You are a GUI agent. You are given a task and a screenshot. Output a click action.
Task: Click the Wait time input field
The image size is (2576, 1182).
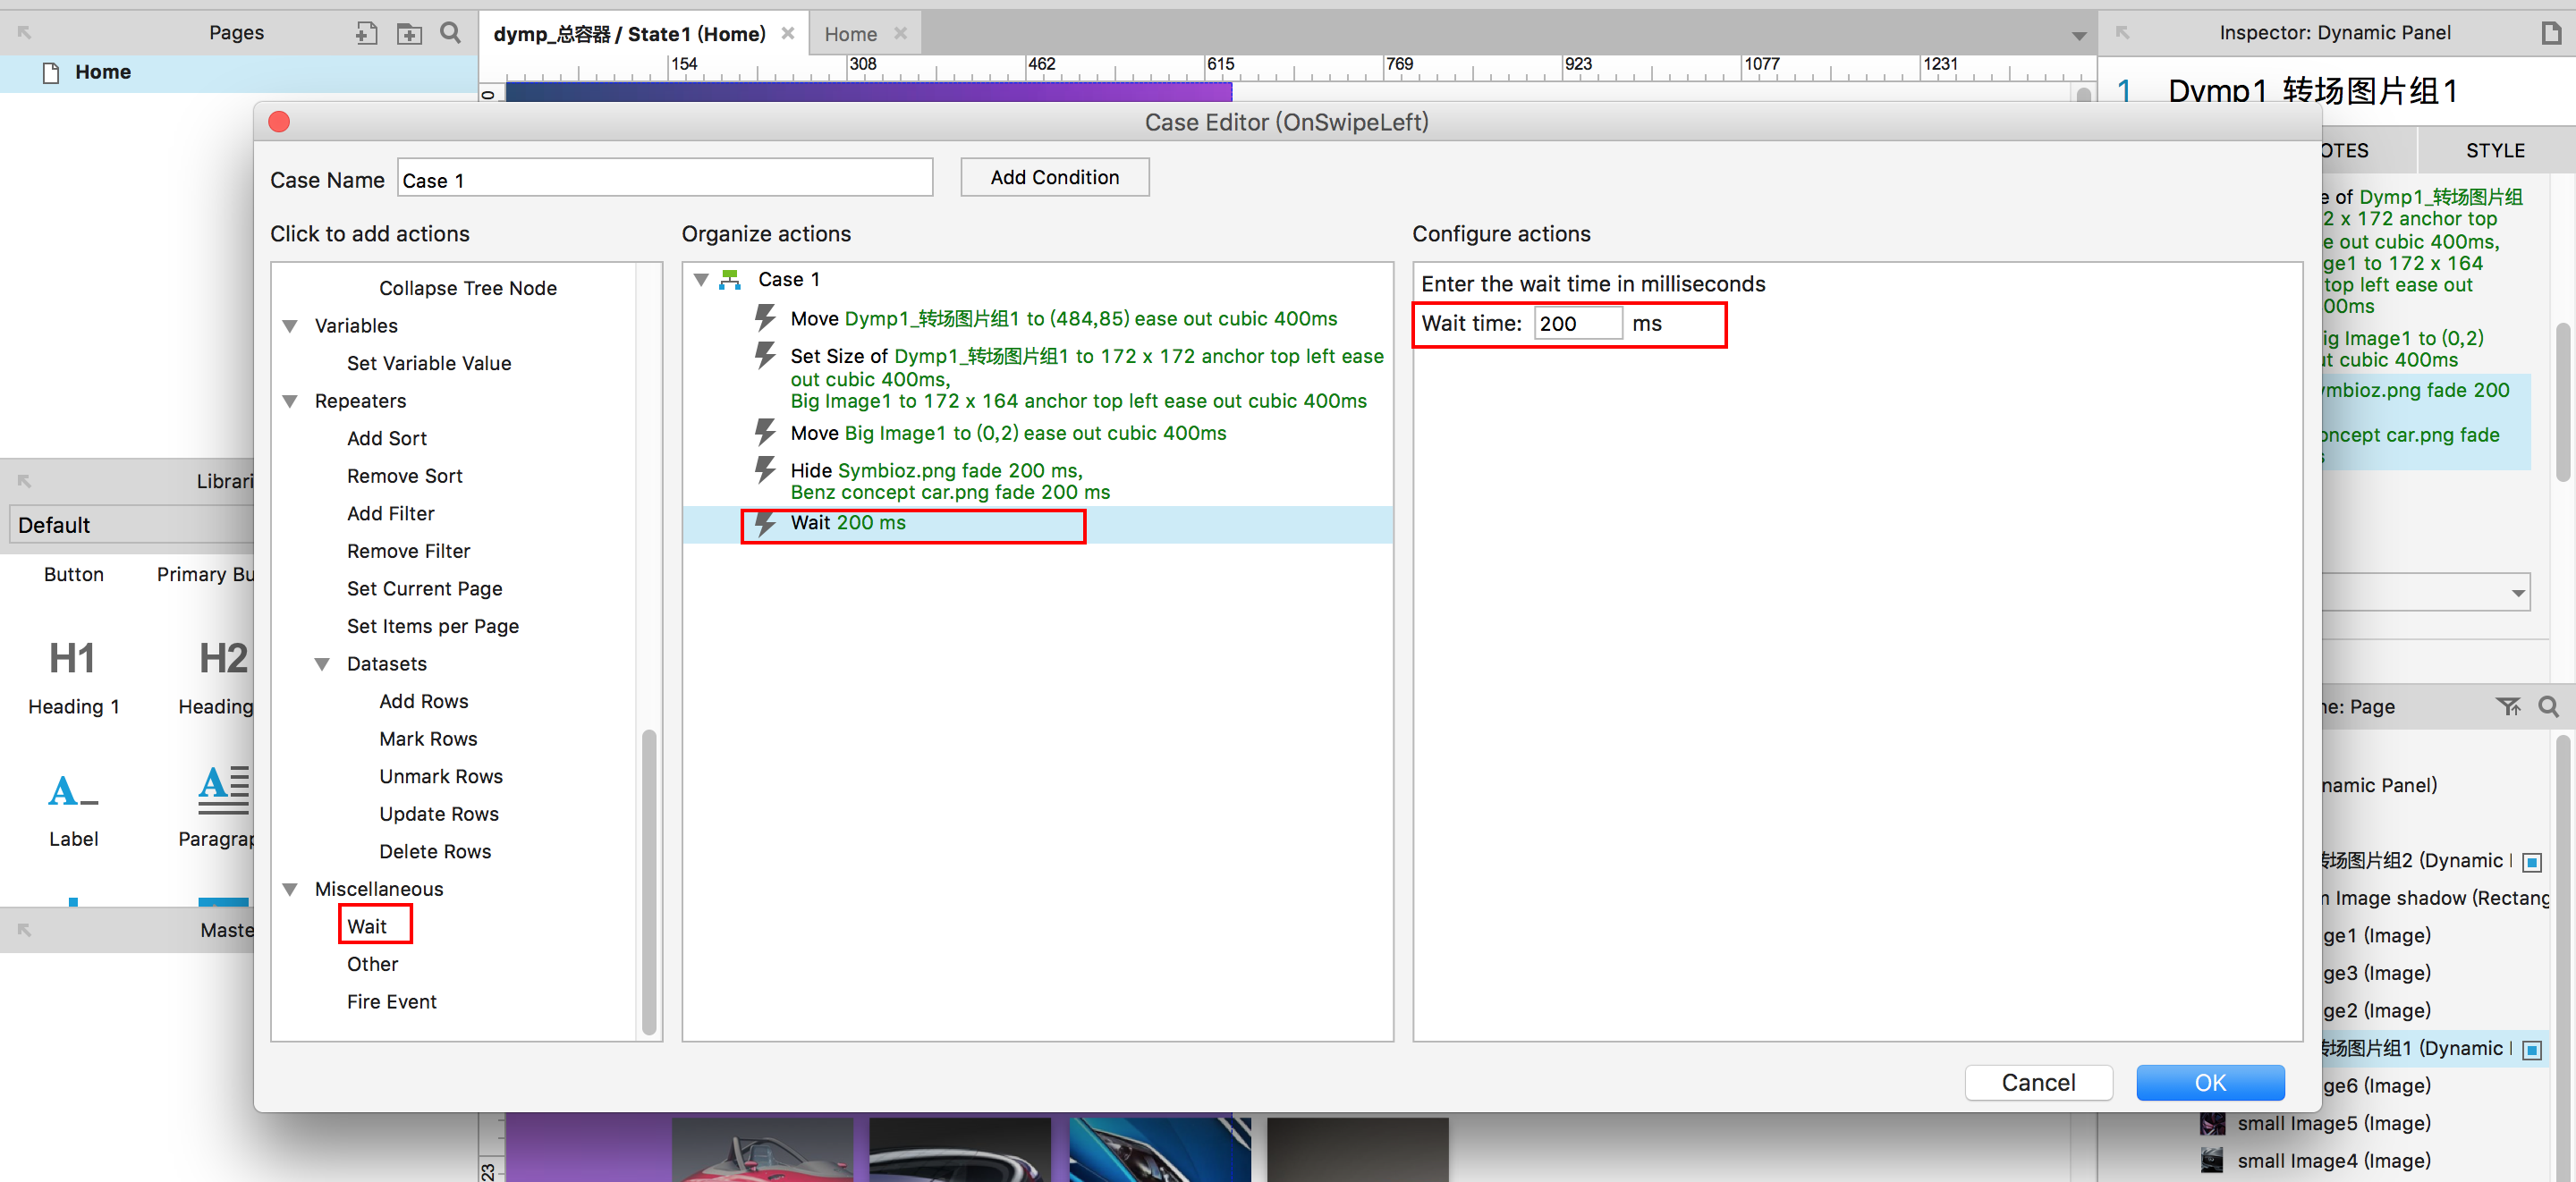click(x=1577, y=324)
